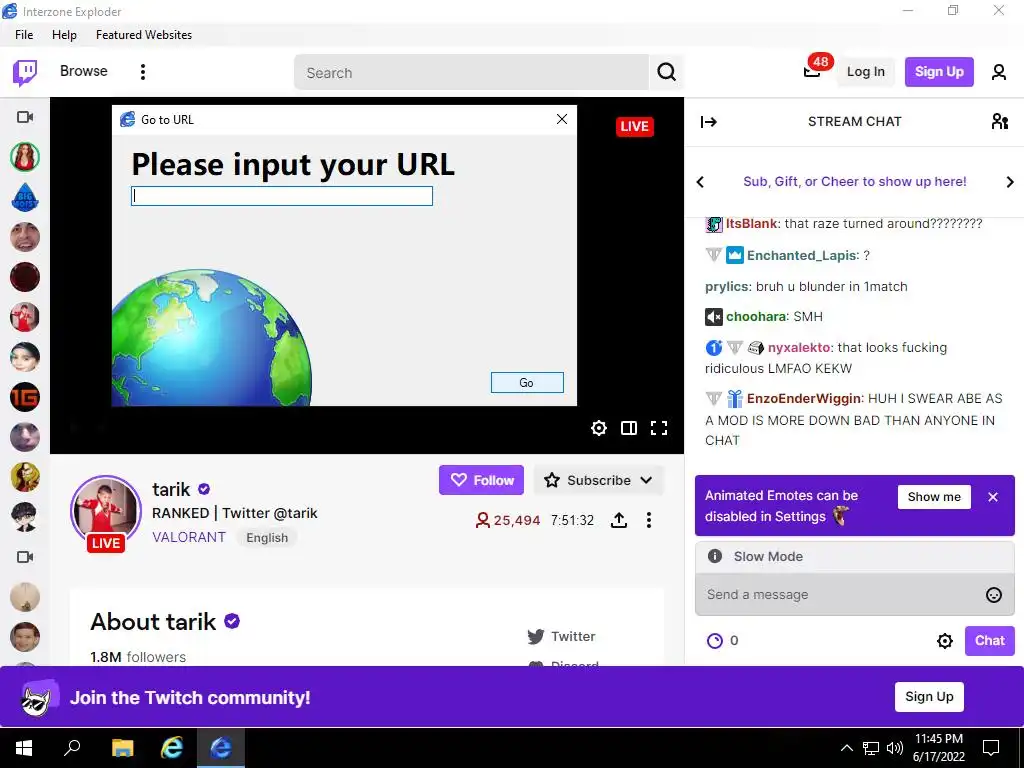
Task: Open notifications inbox with 48 badge
Action: (812, 71)
